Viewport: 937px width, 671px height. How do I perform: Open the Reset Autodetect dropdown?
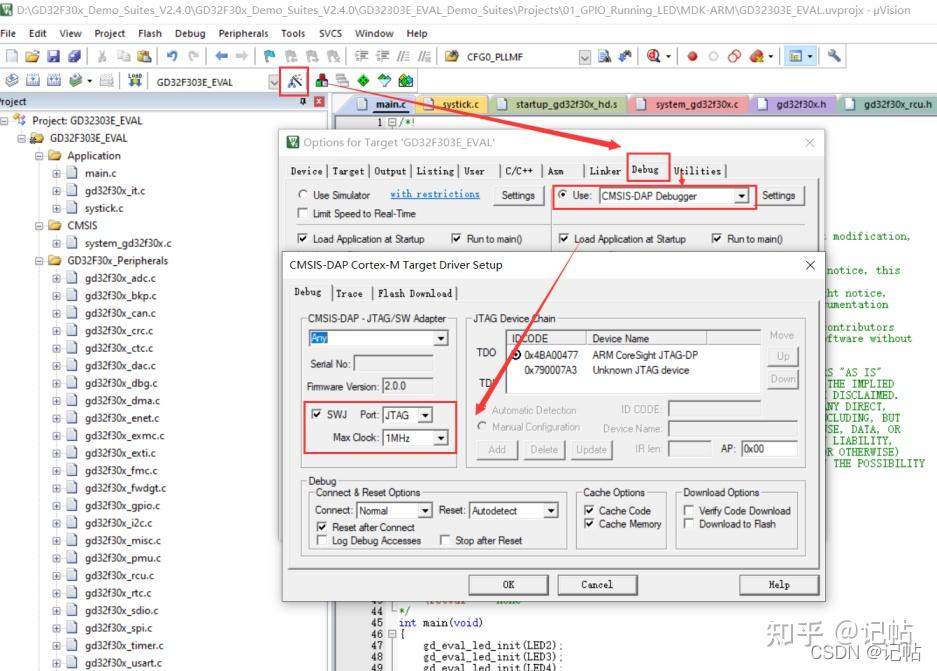[x=551, y=510]
